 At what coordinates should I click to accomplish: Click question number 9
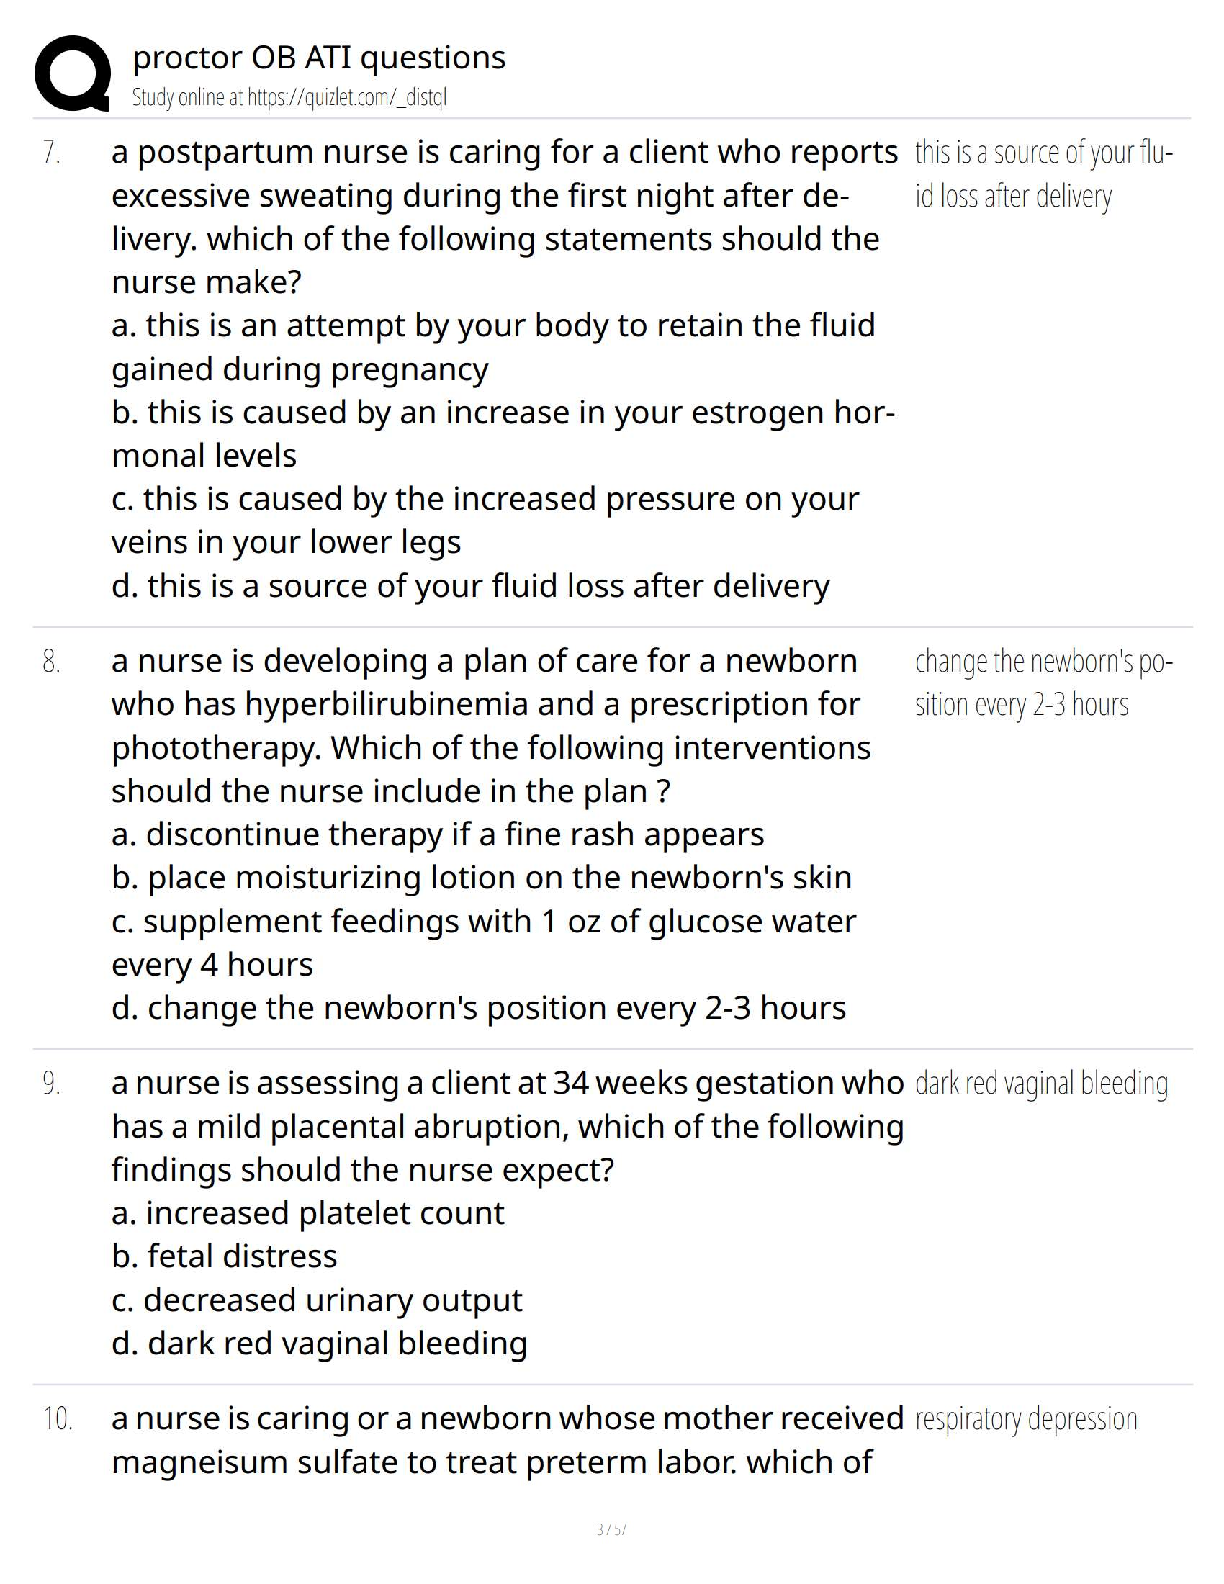(52, 1084)
